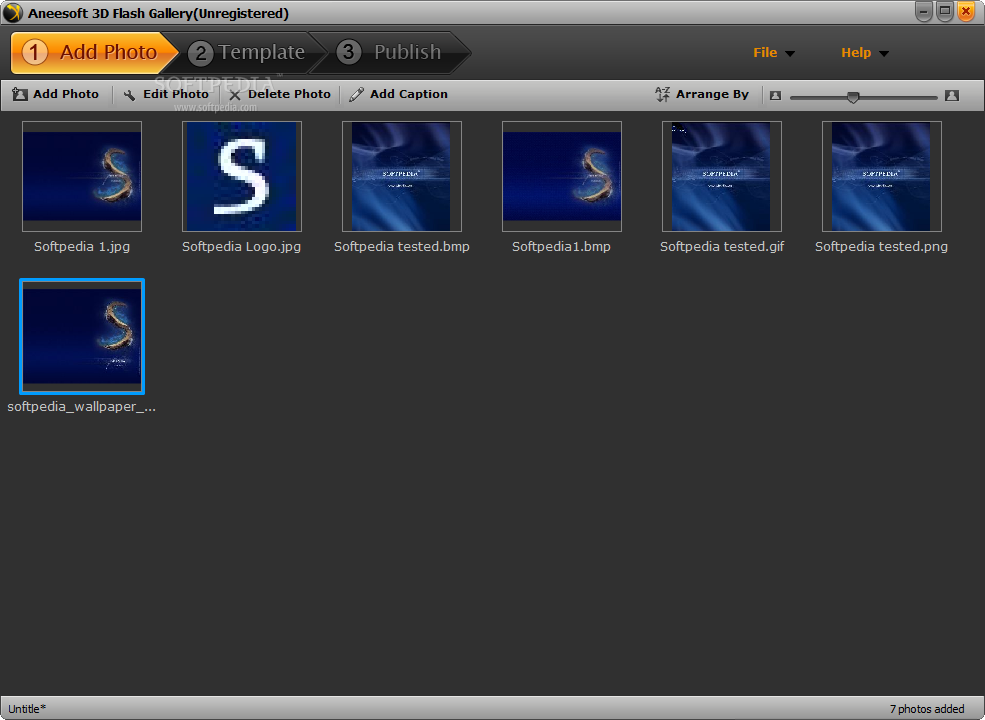This screenshot has height=720, width=985.
Task: Expand the Help dropdown arrow
Action: point(884,54)
